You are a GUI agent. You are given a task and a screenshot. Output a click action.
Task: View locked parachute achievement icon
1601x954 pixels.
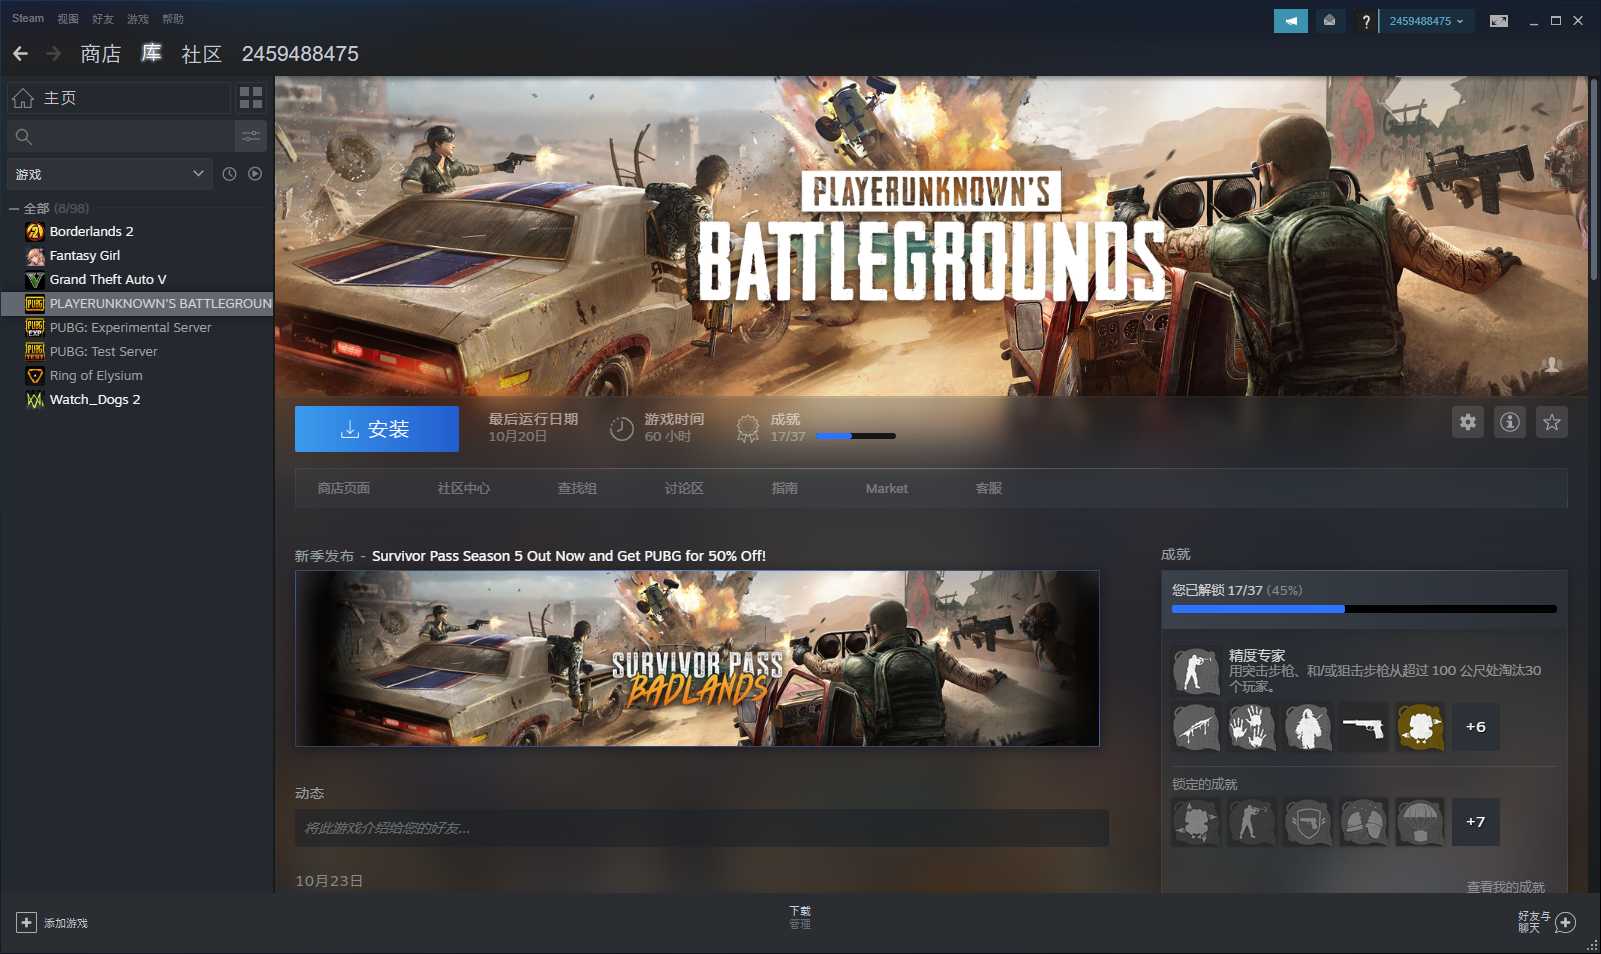1420,822
